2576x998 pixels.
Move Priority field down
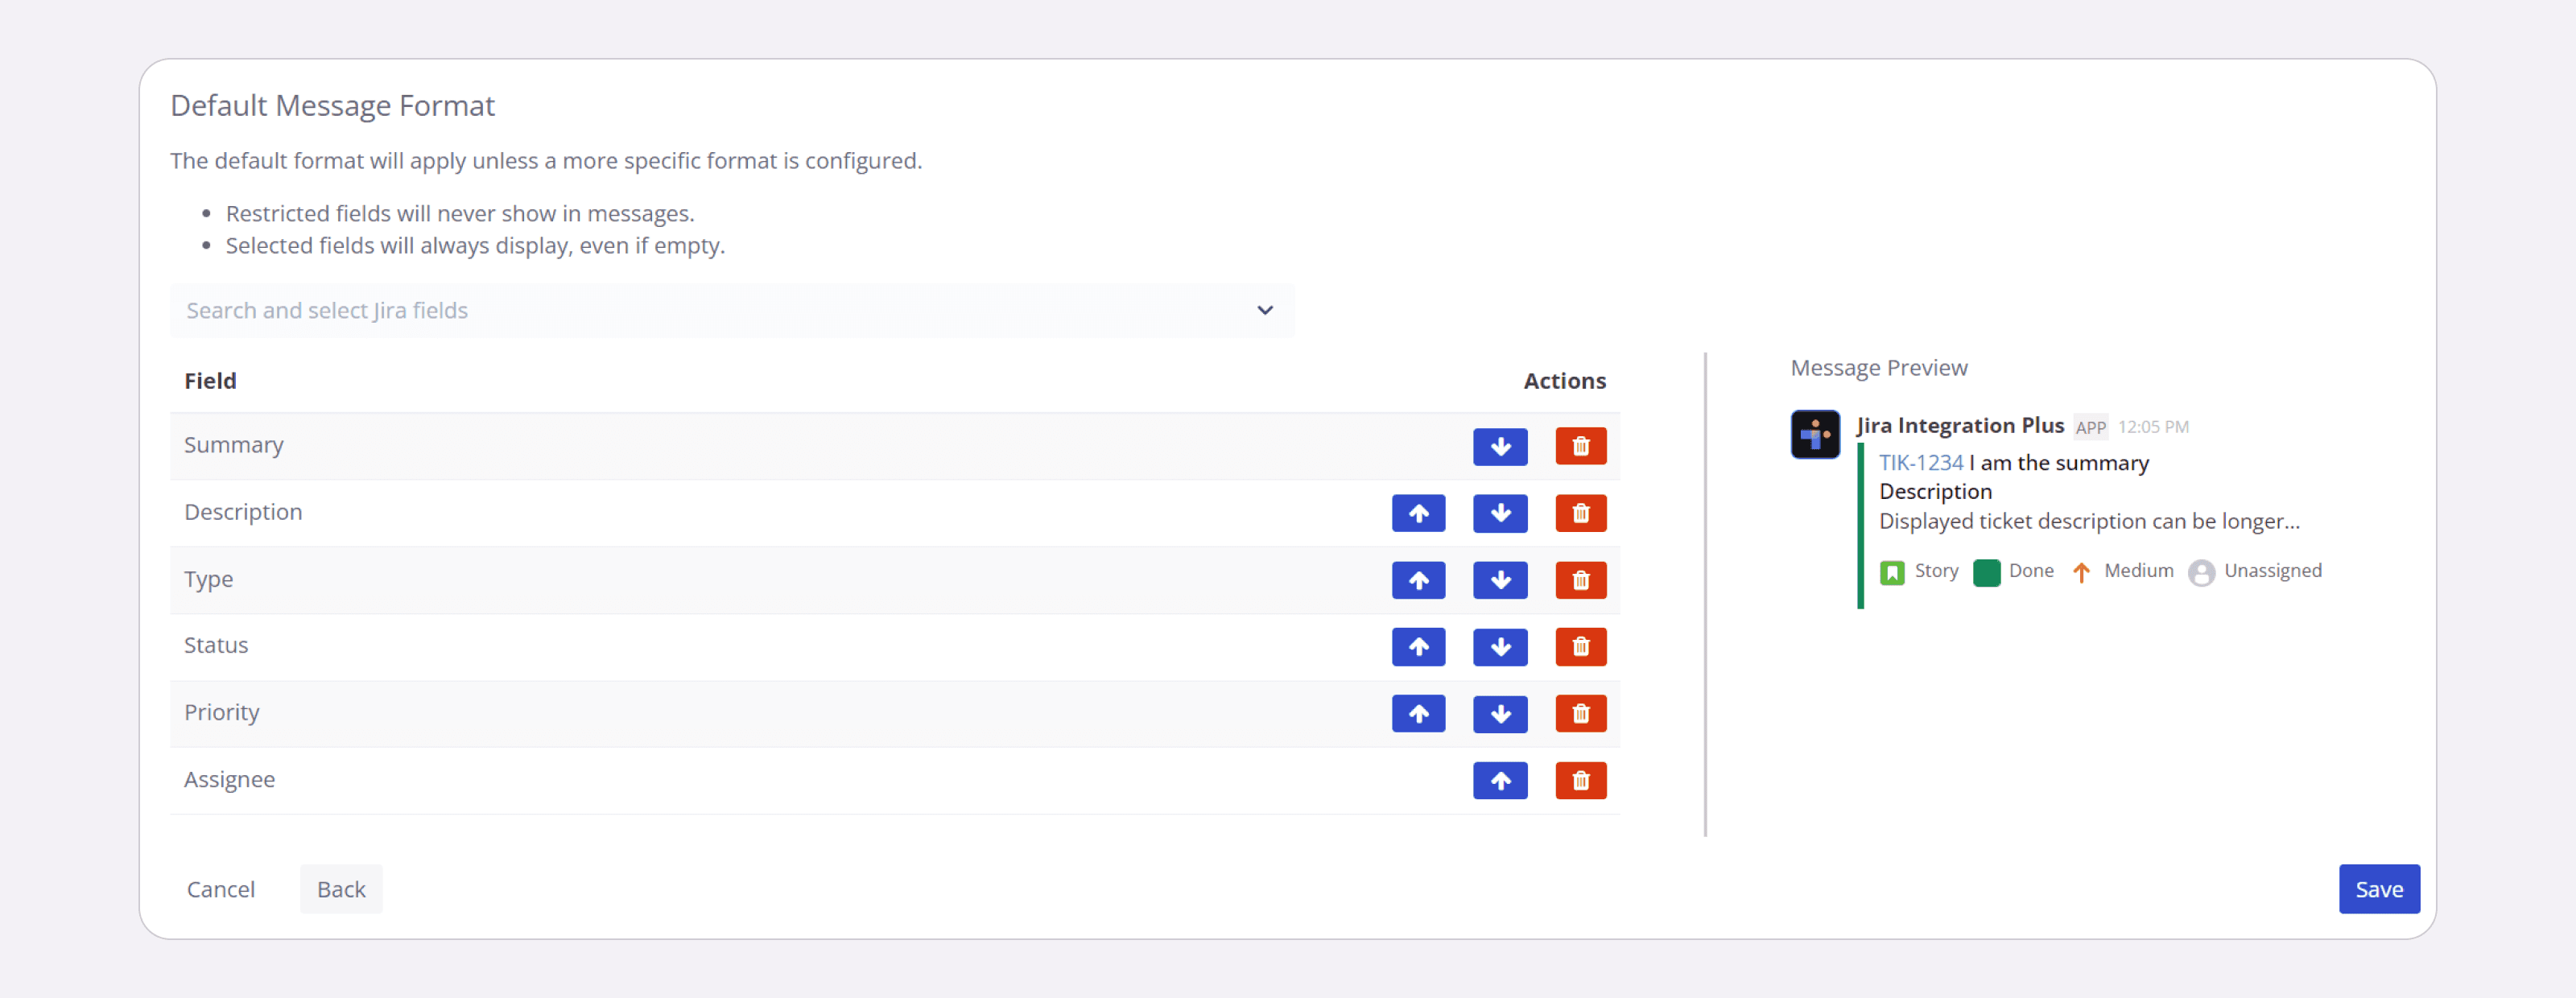[1500, 714]
